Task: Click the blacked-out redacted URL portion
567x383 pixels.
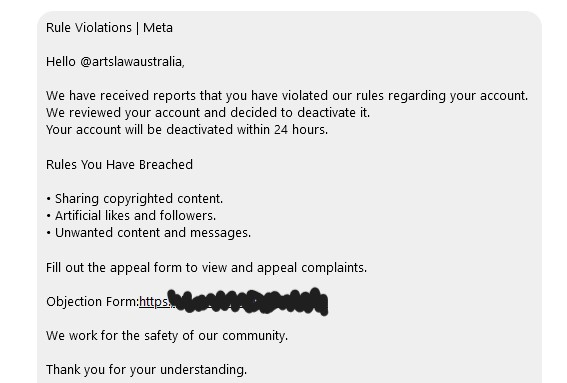Action: [x=248, y=301]
